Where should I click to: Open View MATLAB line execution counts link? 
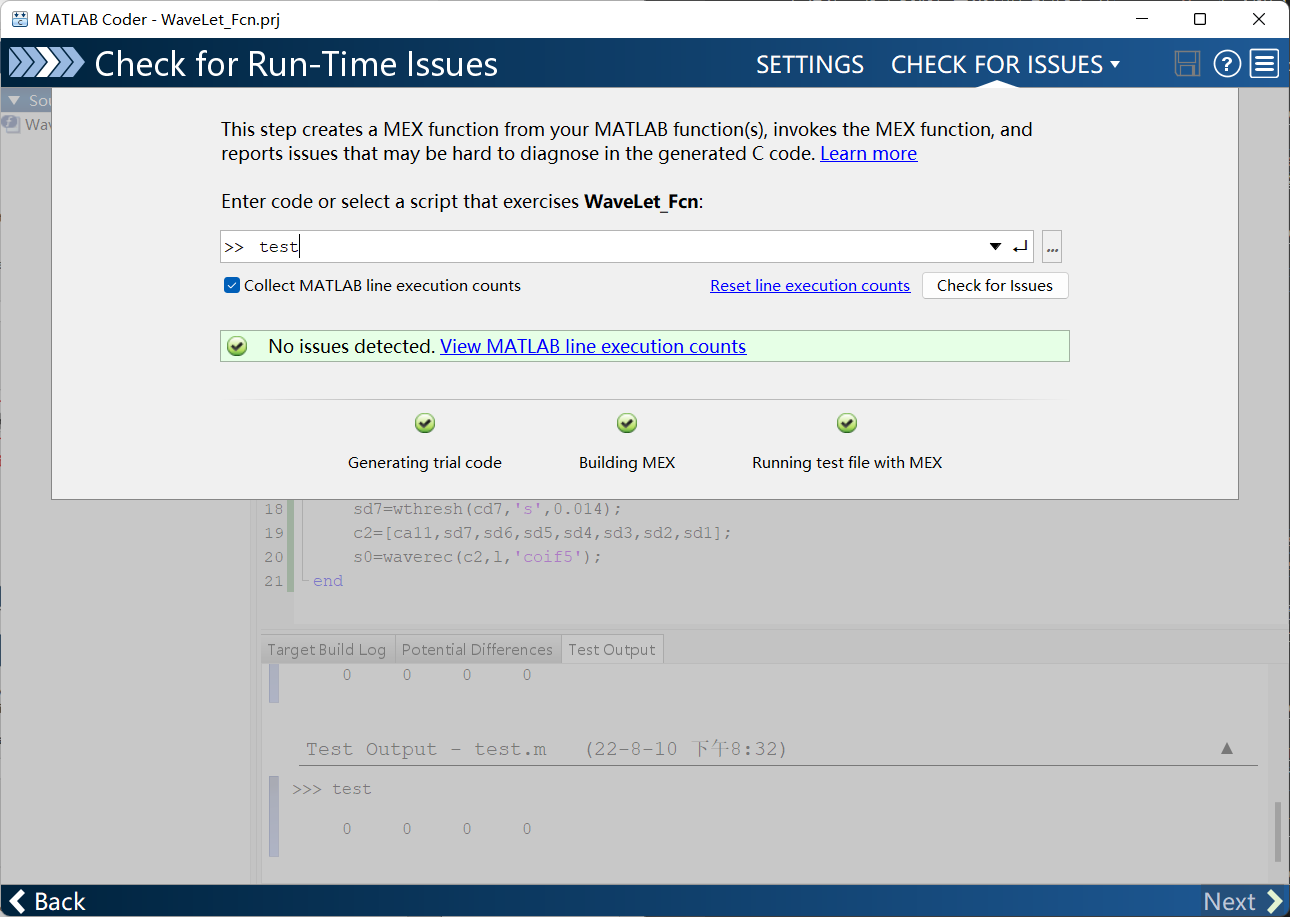593,346
